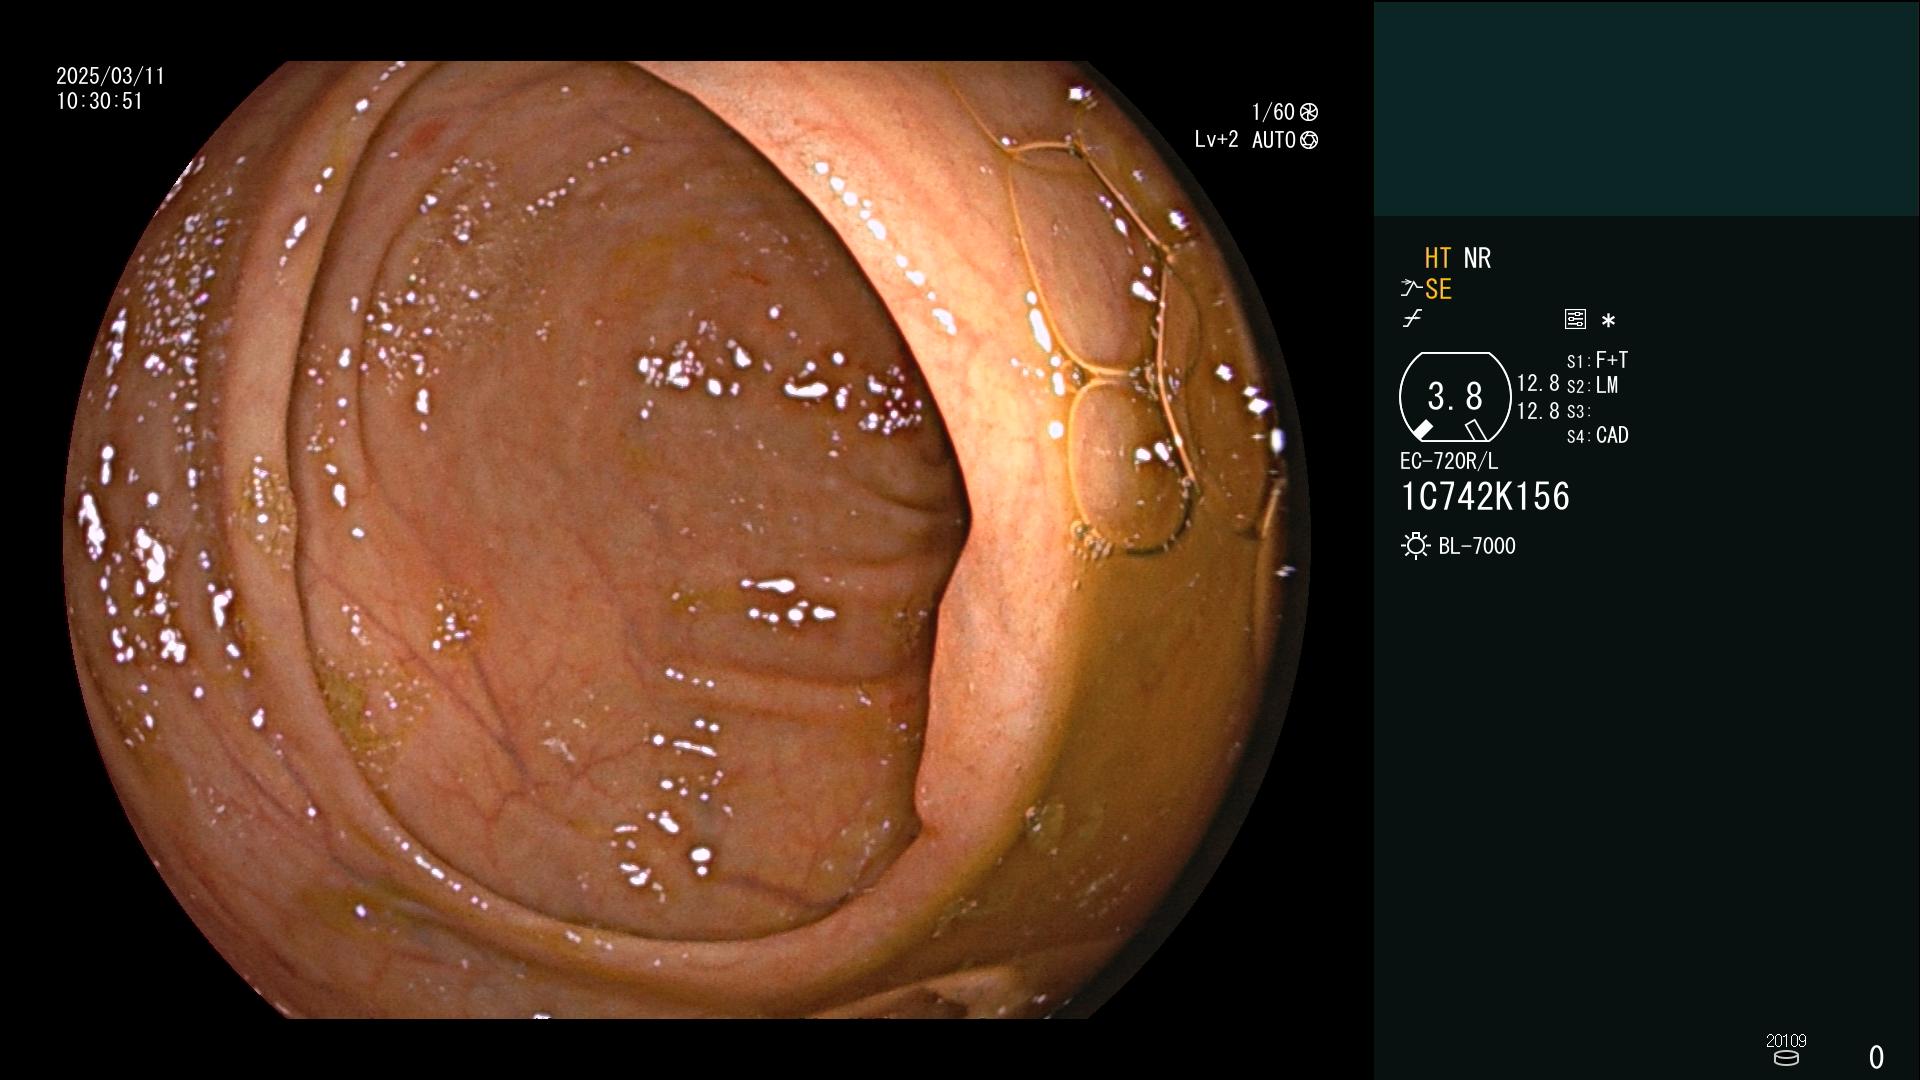Click the live endoscopic video image
This screenshot has height=1080, width=1920.
tap(686, 540)
